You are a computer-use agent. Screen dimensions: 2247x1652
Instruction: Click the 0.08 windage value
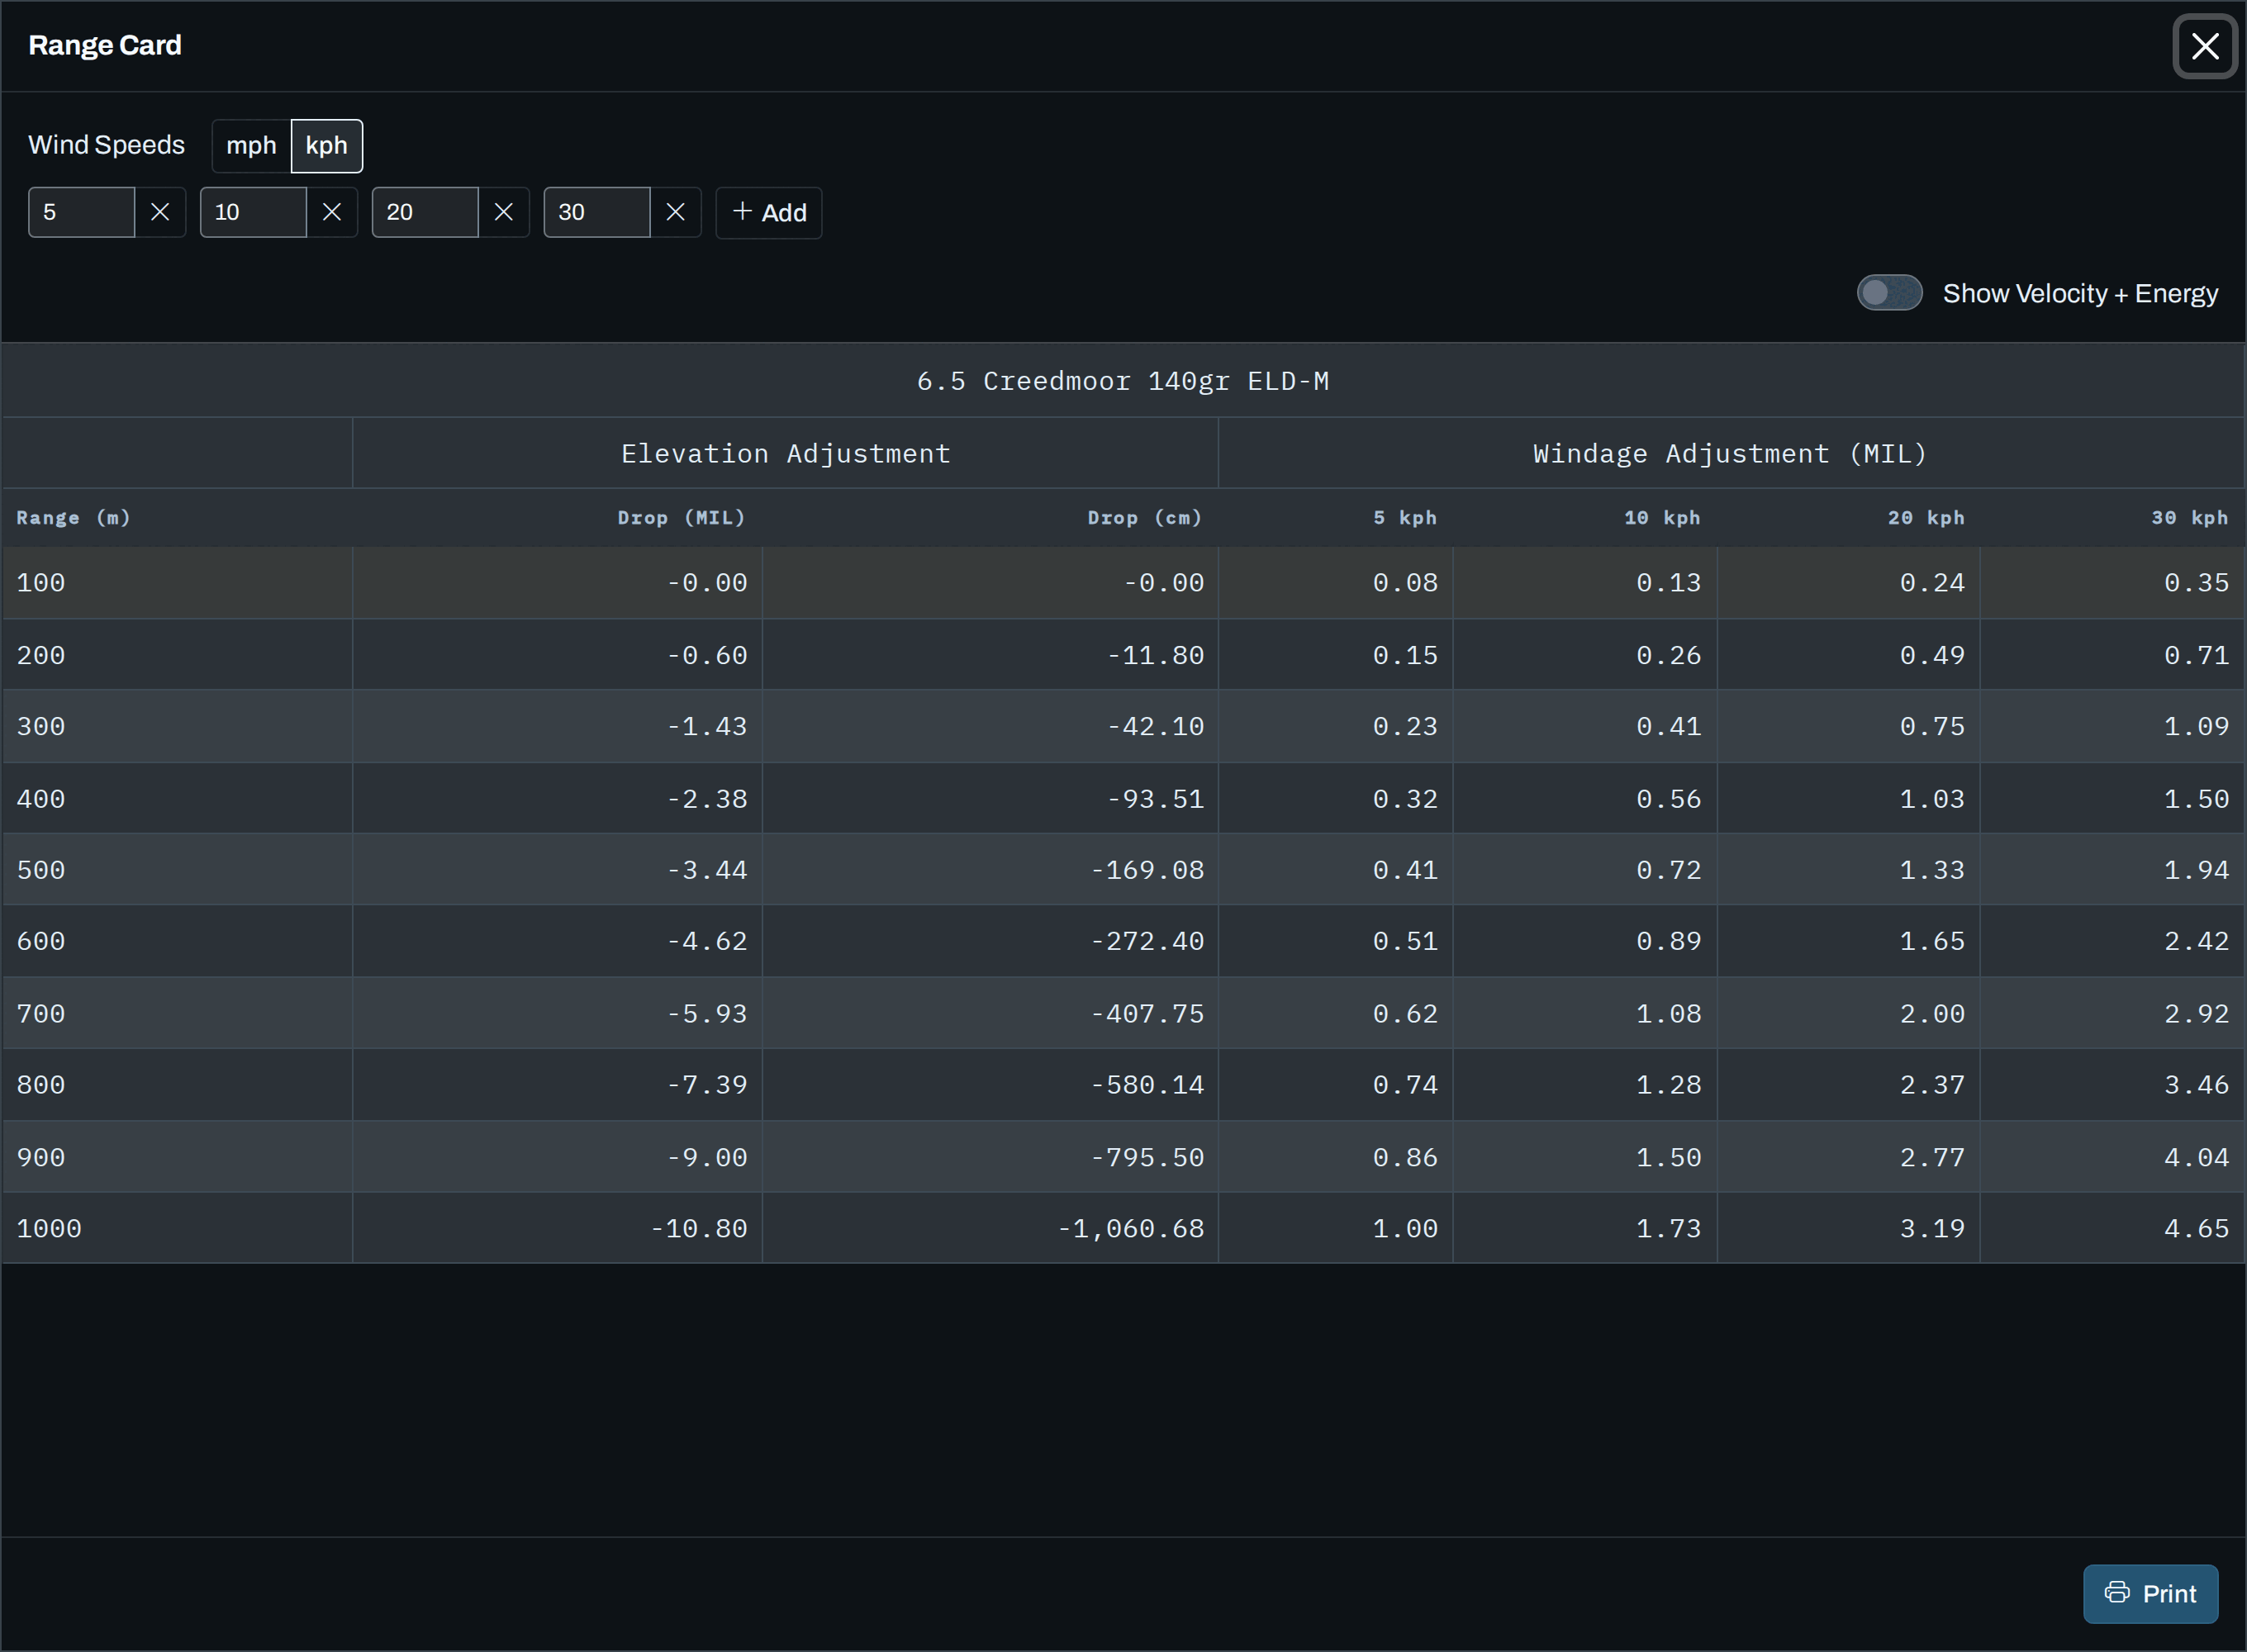[x=1405, y=583]
